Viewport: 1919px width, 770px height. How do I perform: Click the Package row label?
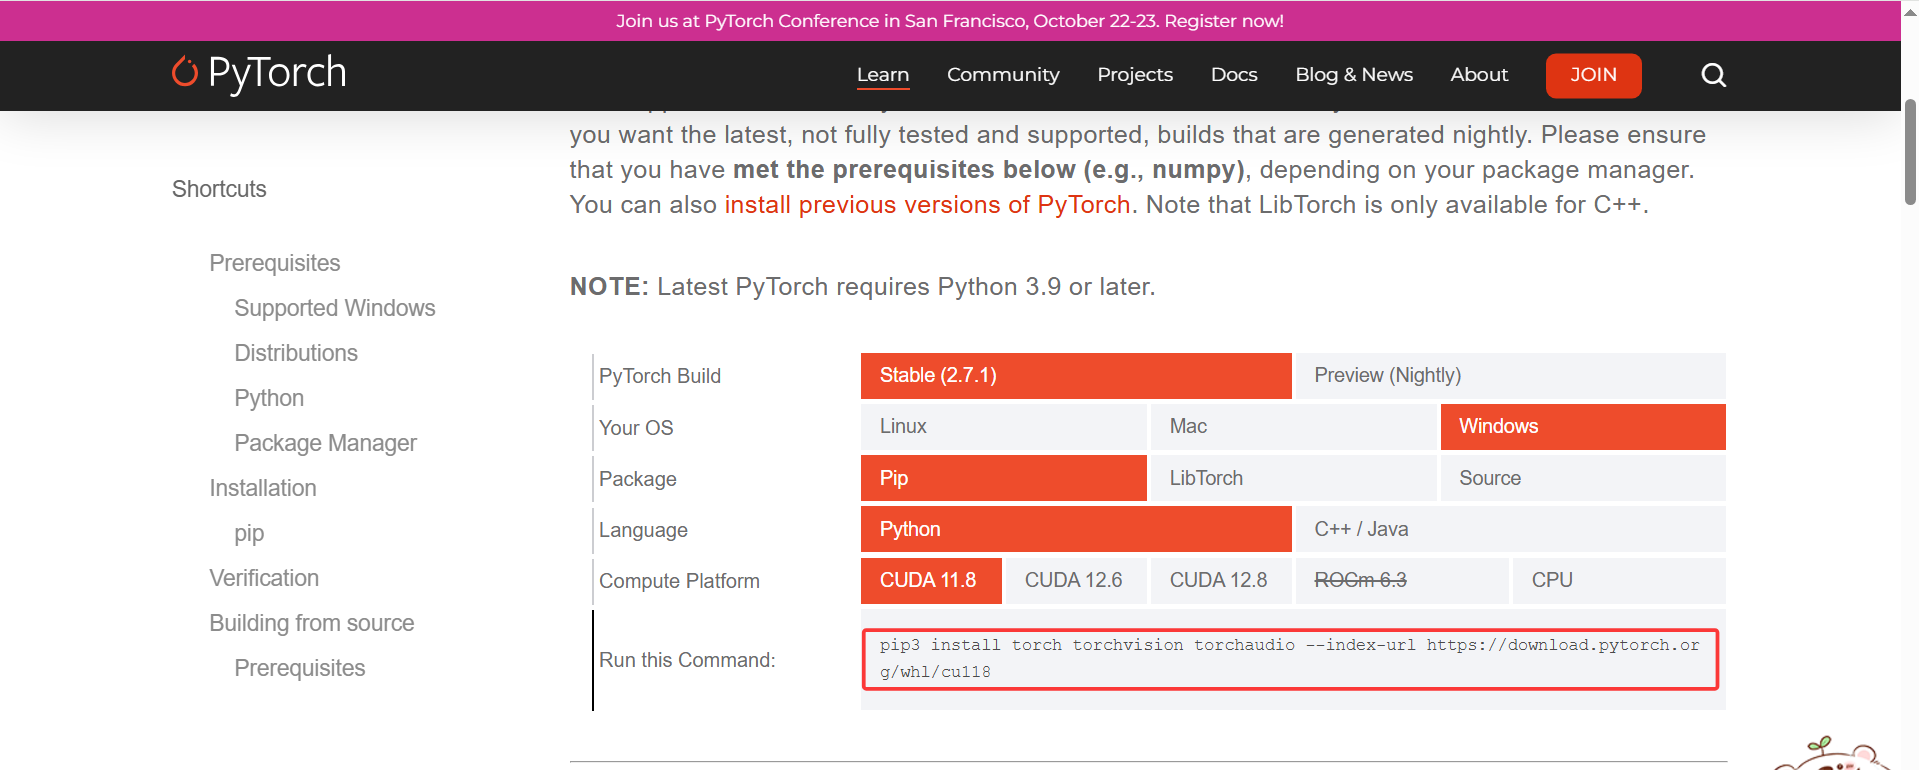click(x=638, y=479)
